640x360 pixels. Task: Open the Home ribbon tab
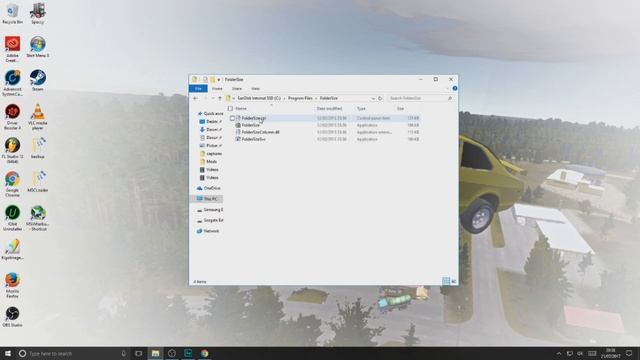click(x=217, y=89)
